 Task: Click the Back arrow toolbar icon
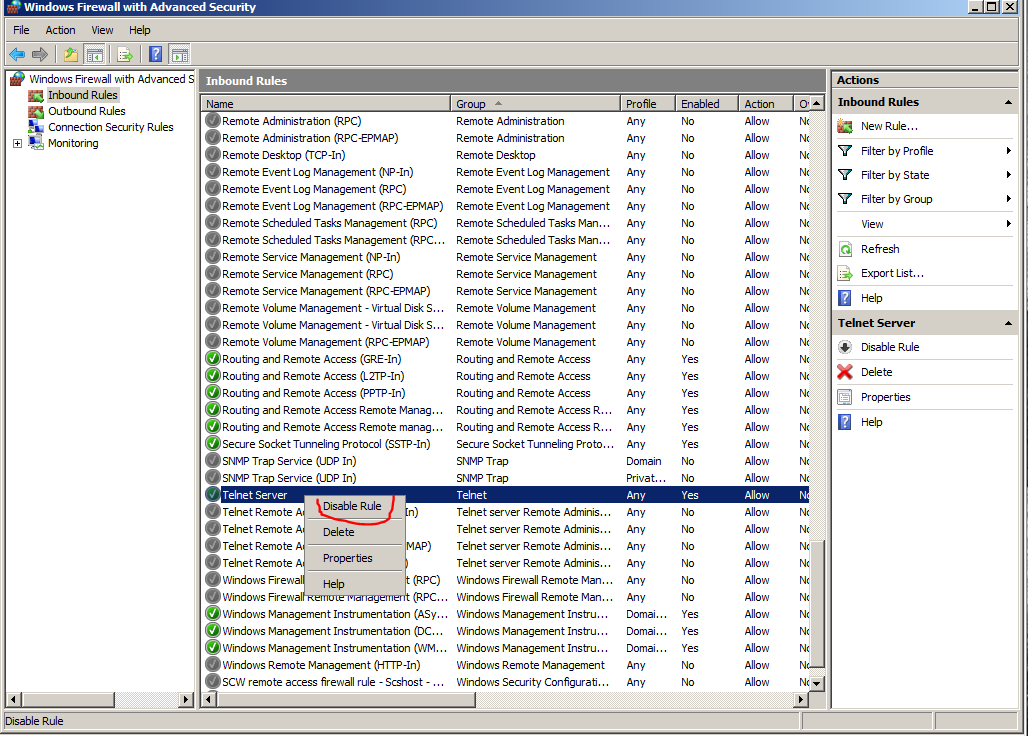(17, 54)
